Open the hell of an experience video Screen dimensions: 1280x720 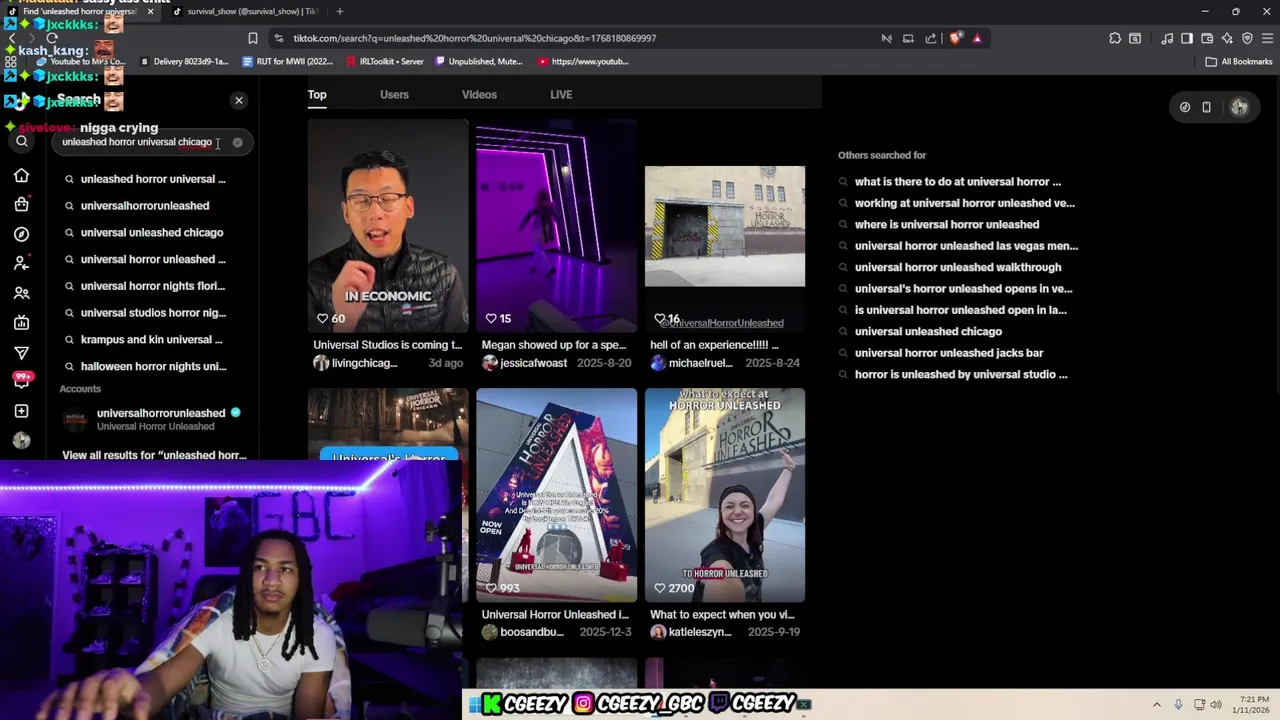coord(725,226)
